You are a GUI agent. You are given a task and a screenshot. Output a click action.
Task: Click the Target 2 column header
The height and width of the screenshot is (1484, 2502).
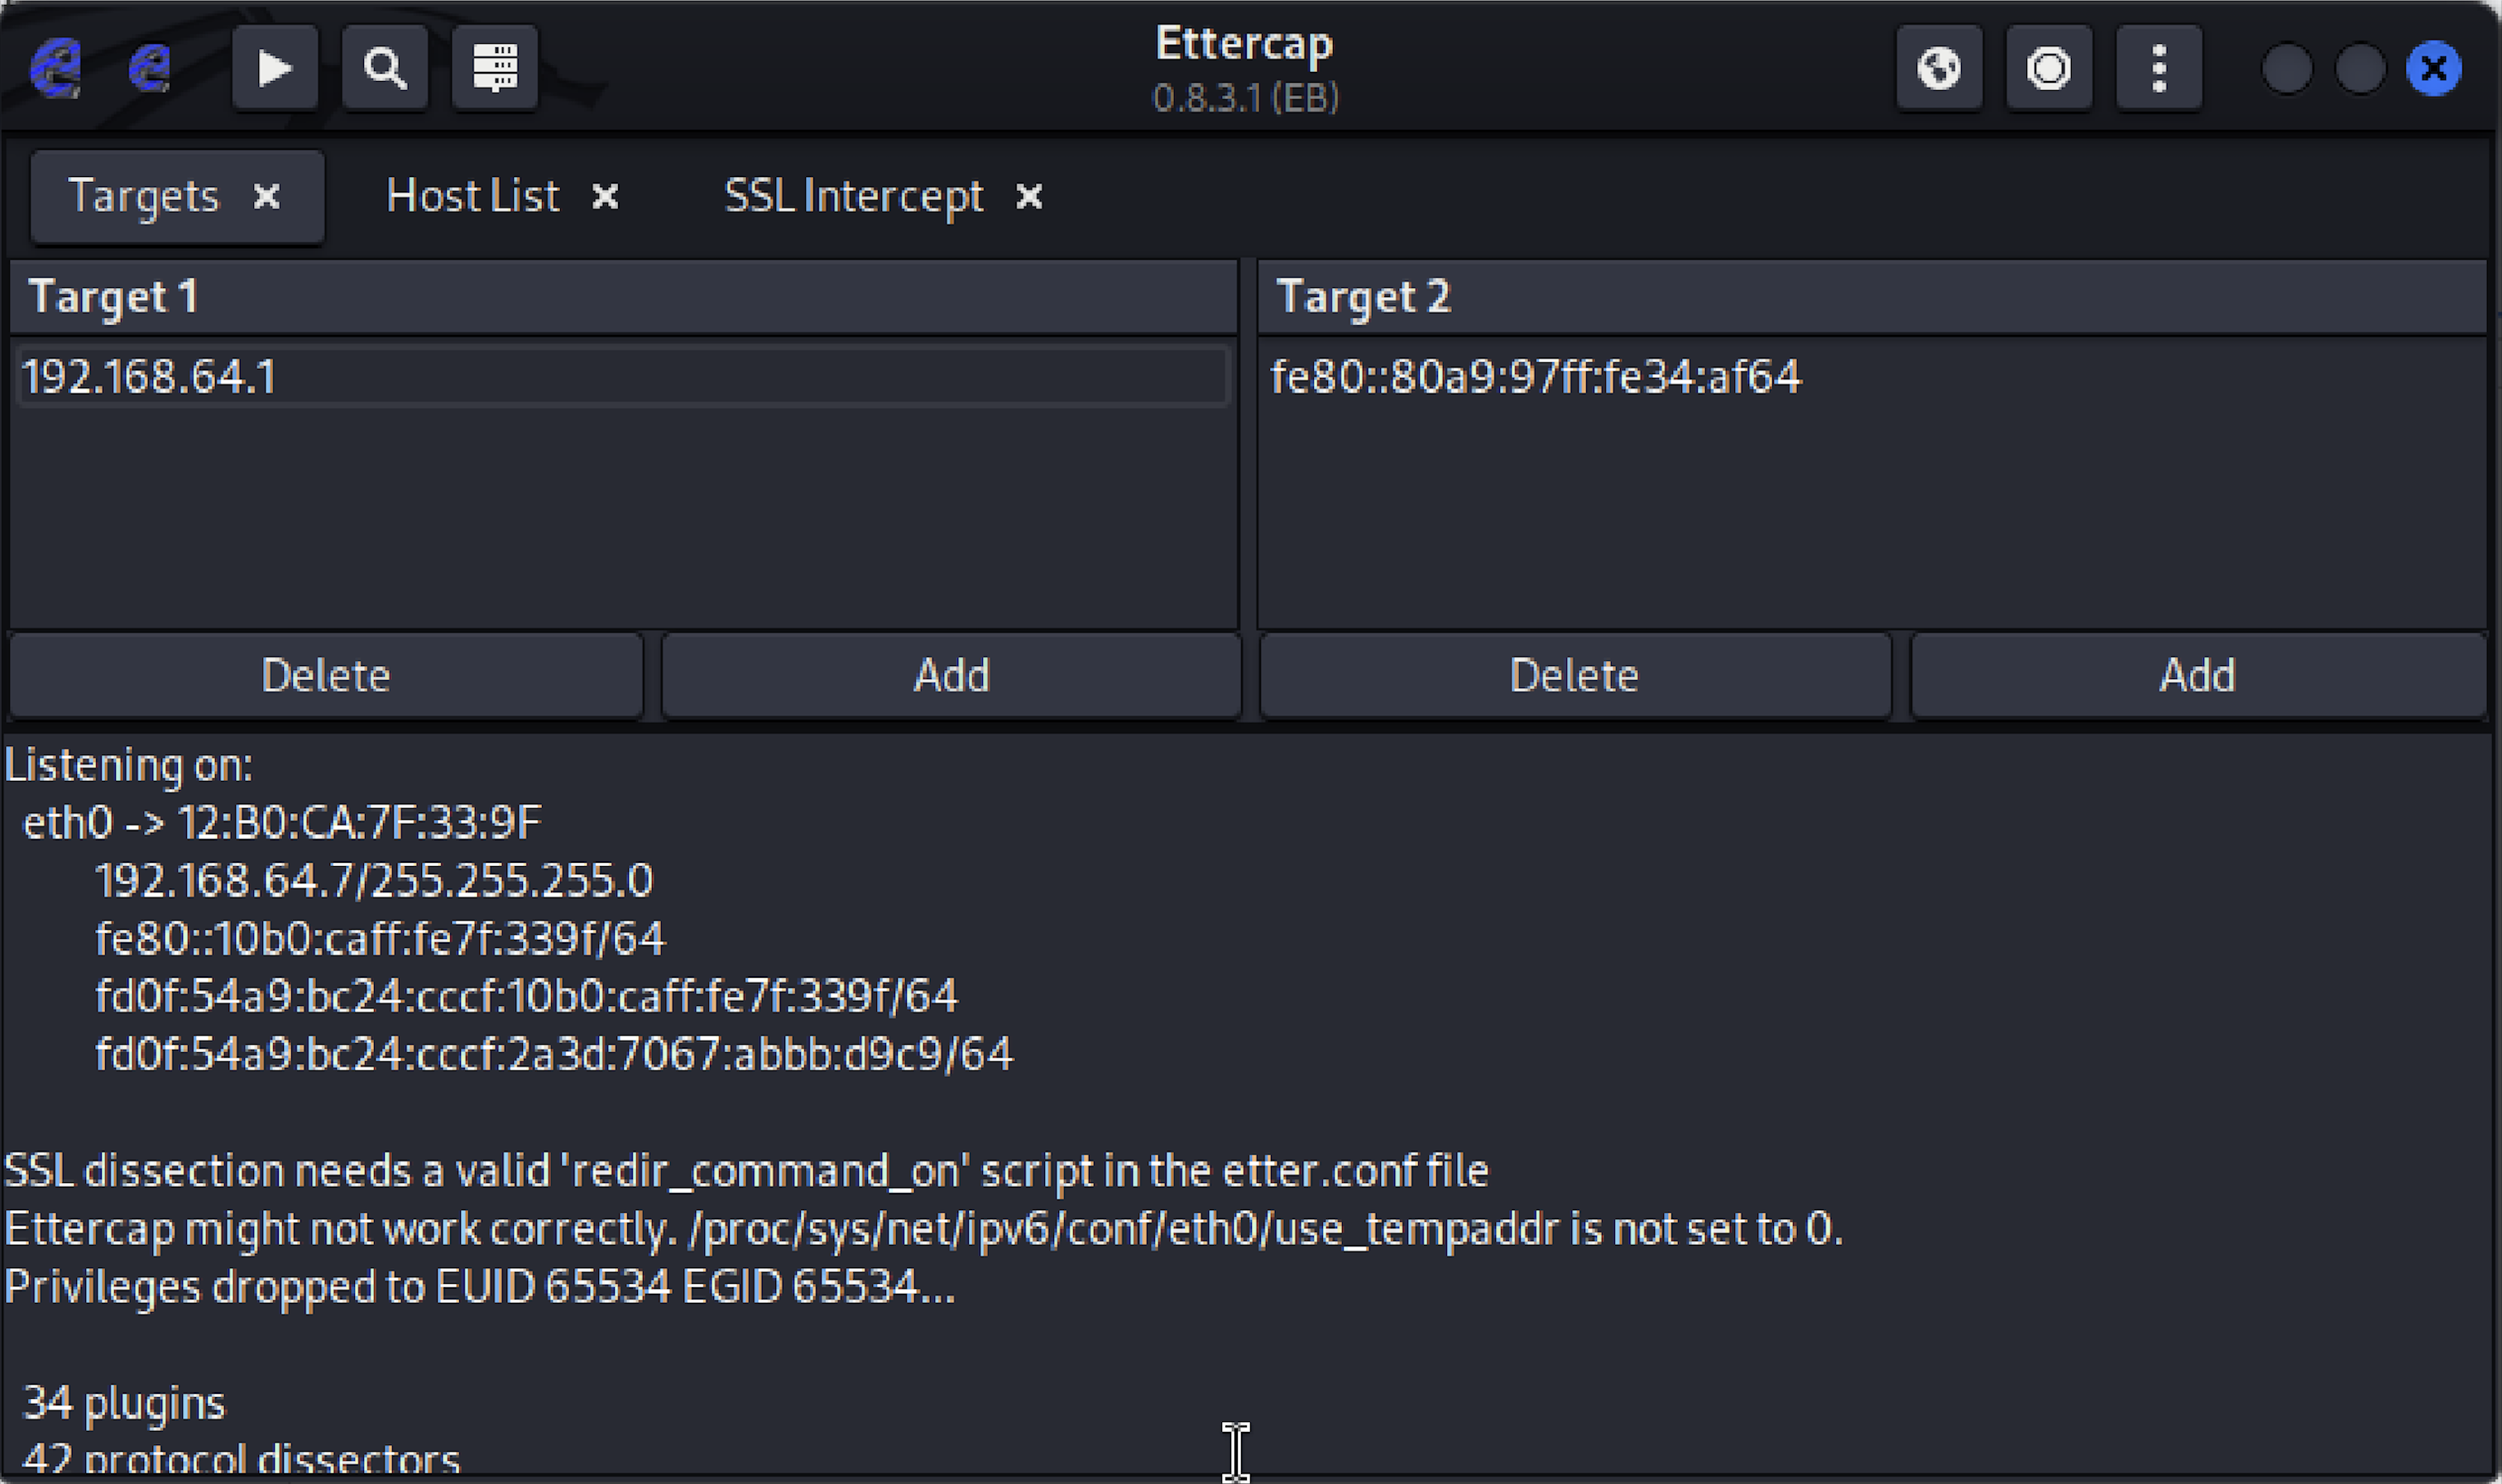pyautogui.click(x=1871, y=297)
